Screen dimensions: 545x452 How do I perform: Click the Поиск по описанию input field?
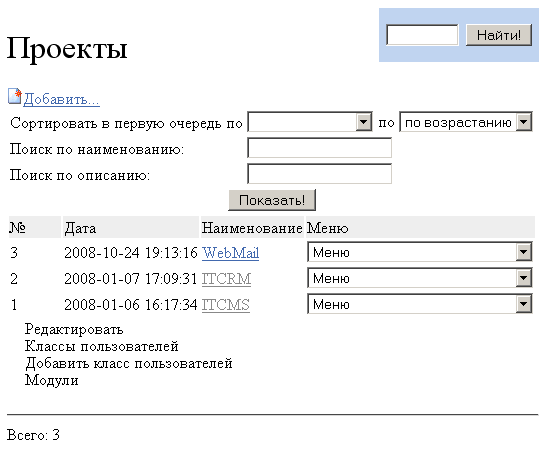(319, 174)
